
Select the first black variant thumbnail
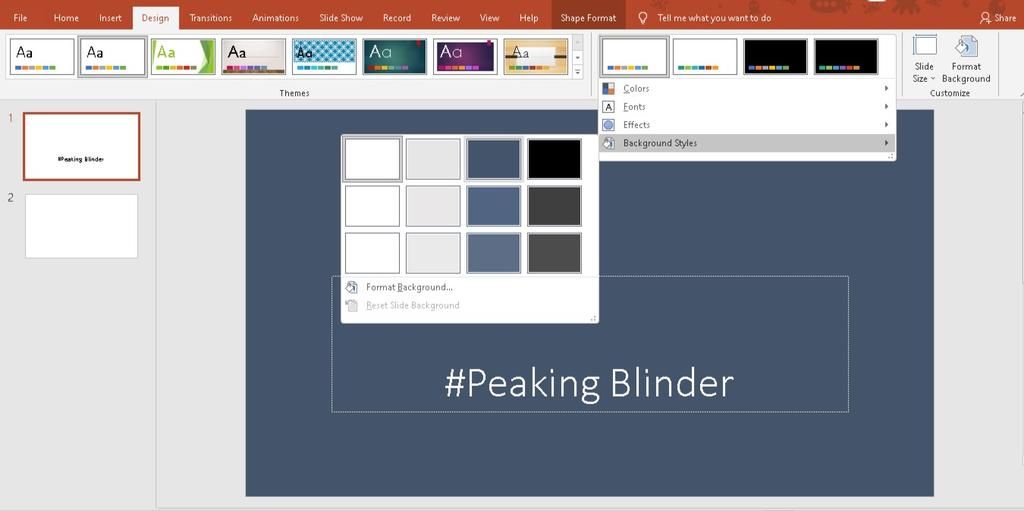[x=775, y=56]
